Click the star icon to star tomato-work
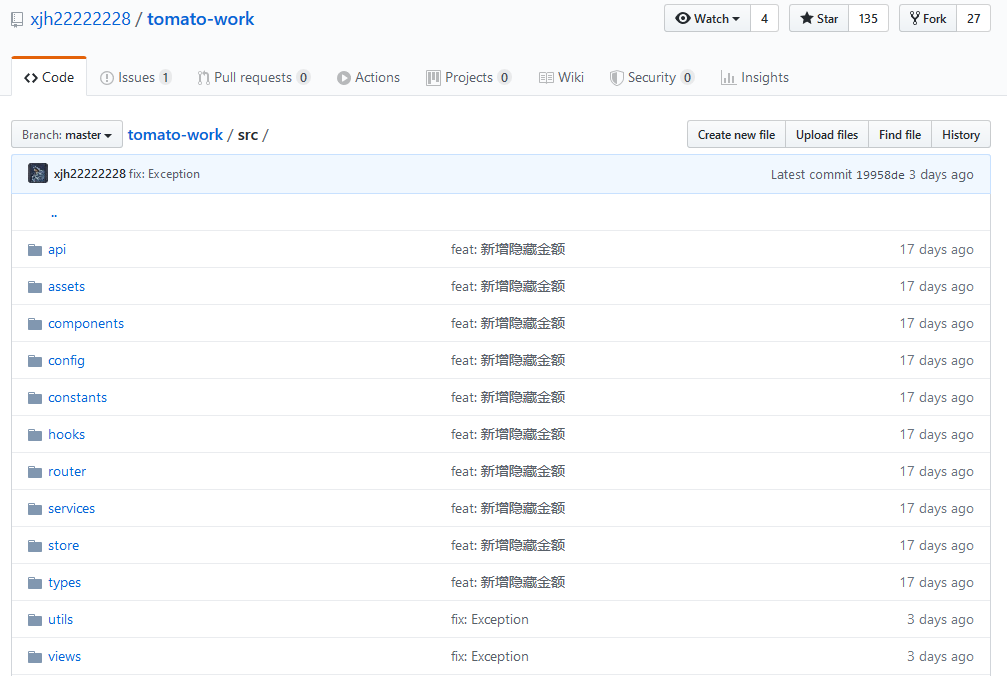The height and width of the screenshot is (676, 1007). pyautogui.click(x=806, y=17)
